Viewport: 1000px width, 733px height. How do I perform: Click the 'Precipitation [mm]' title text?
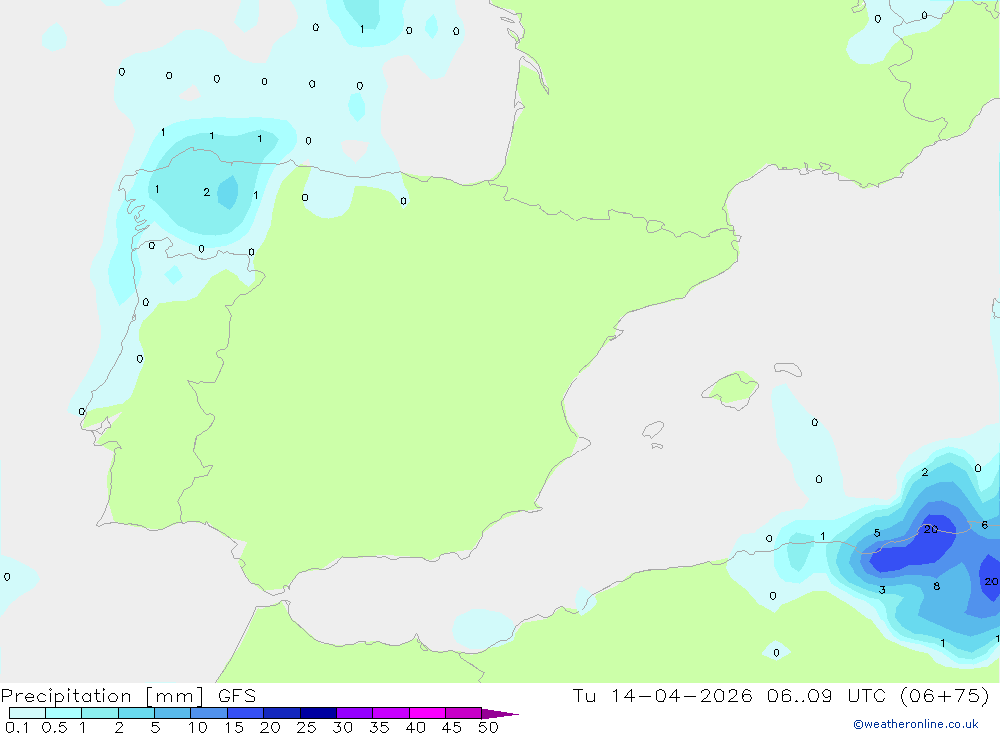tap(102, 696)
